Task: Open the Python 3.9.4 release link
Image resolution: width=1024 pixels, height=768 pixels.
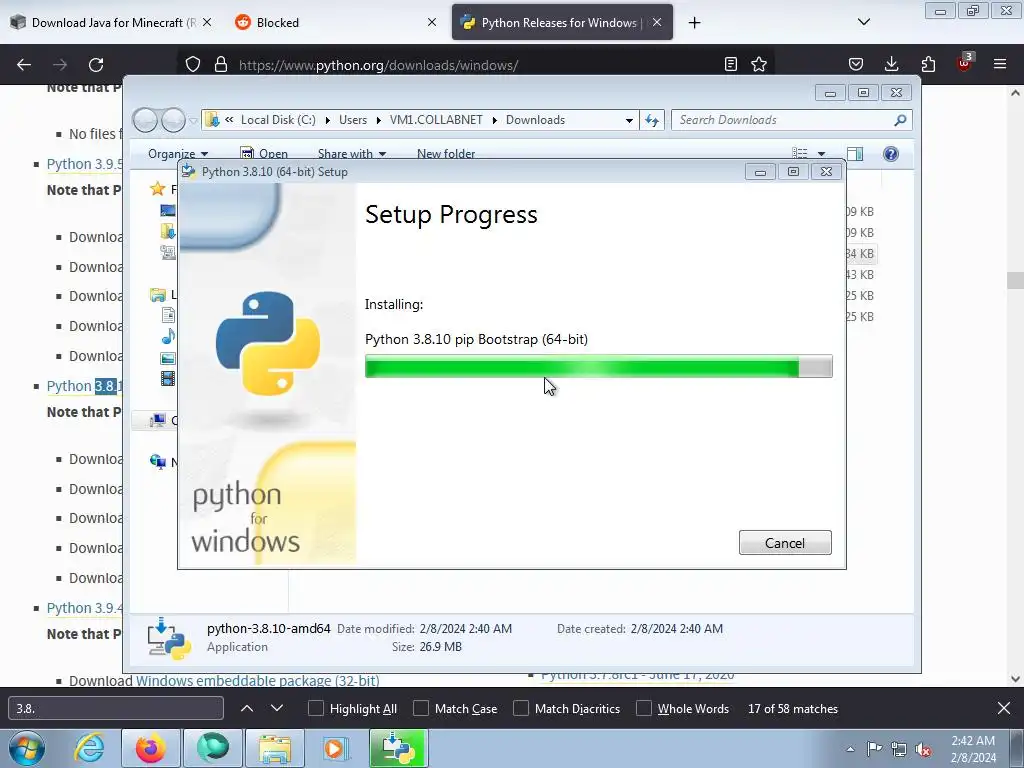Action: [84, 608]
